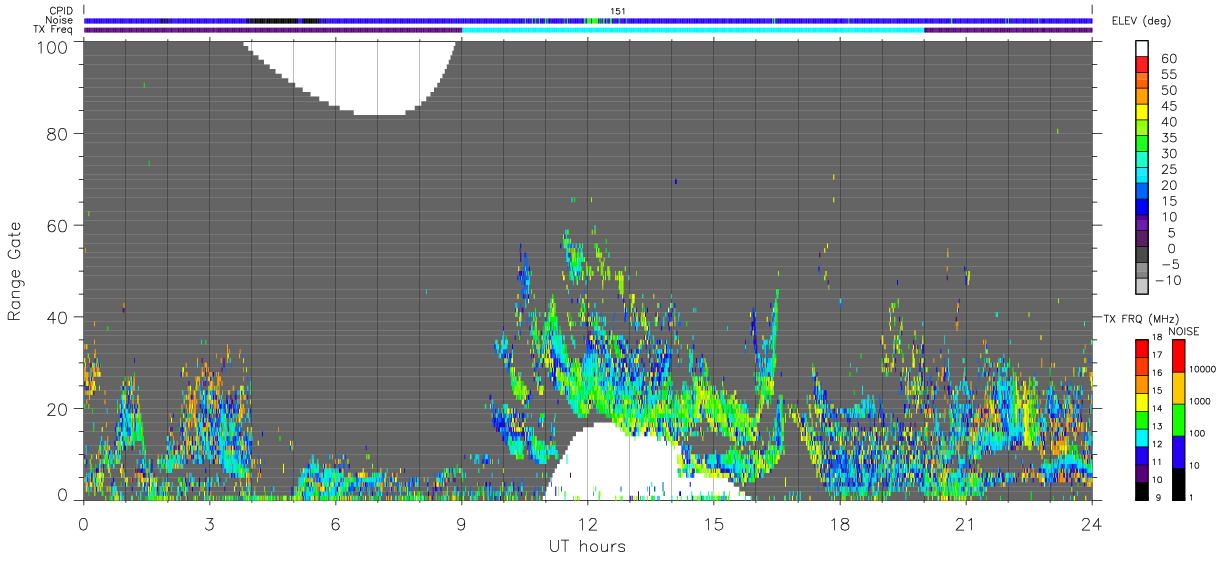Image resolution: width=1228 pixels, height=567 pixels.
Task: Click the '21' UT hours tick label
Action: pos(965,524)
